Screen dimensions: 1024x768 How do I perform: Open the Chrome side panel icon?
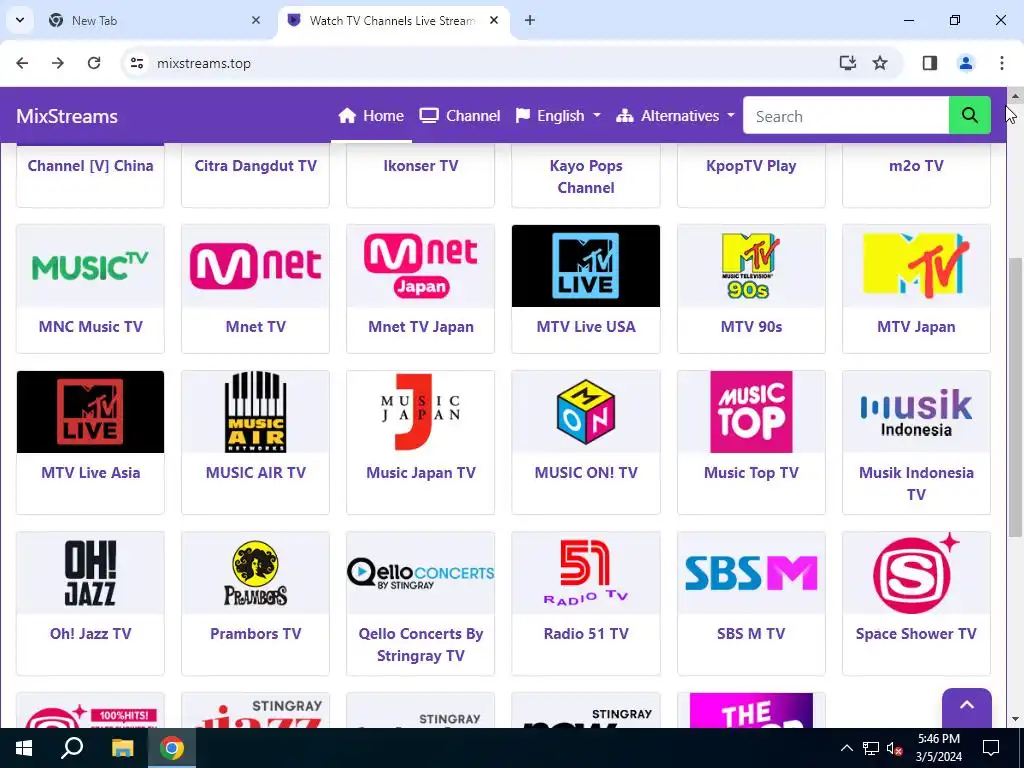coord(929,63)
